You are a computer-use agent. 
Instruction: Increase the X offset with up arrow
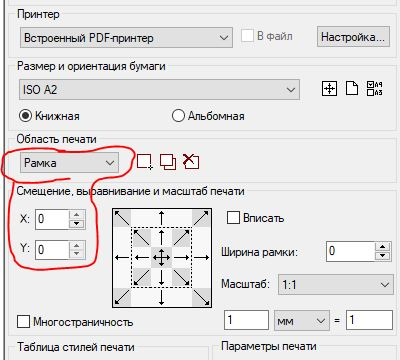77,215
